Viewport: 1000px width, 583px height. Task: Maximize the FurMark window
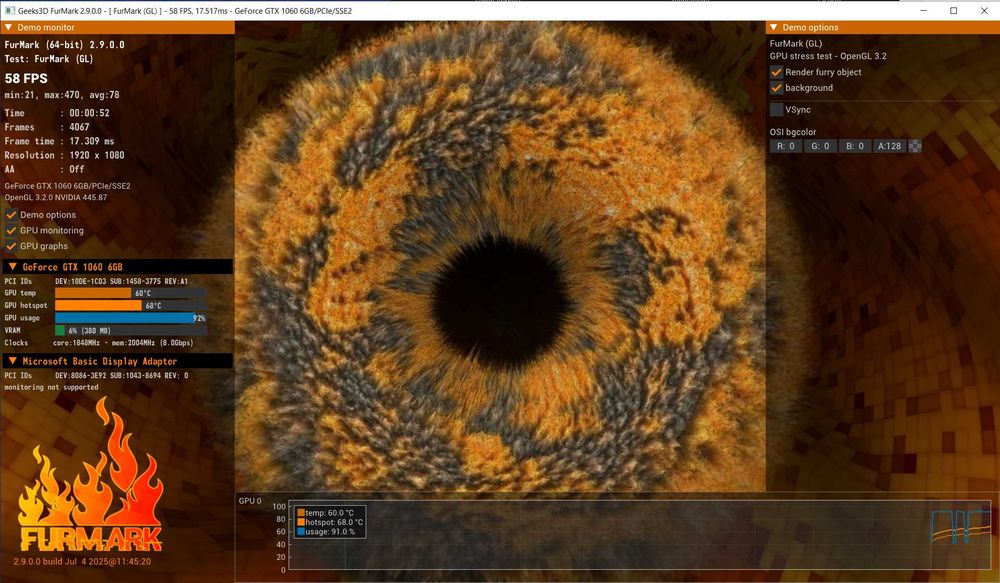click(x=953, y=10)
